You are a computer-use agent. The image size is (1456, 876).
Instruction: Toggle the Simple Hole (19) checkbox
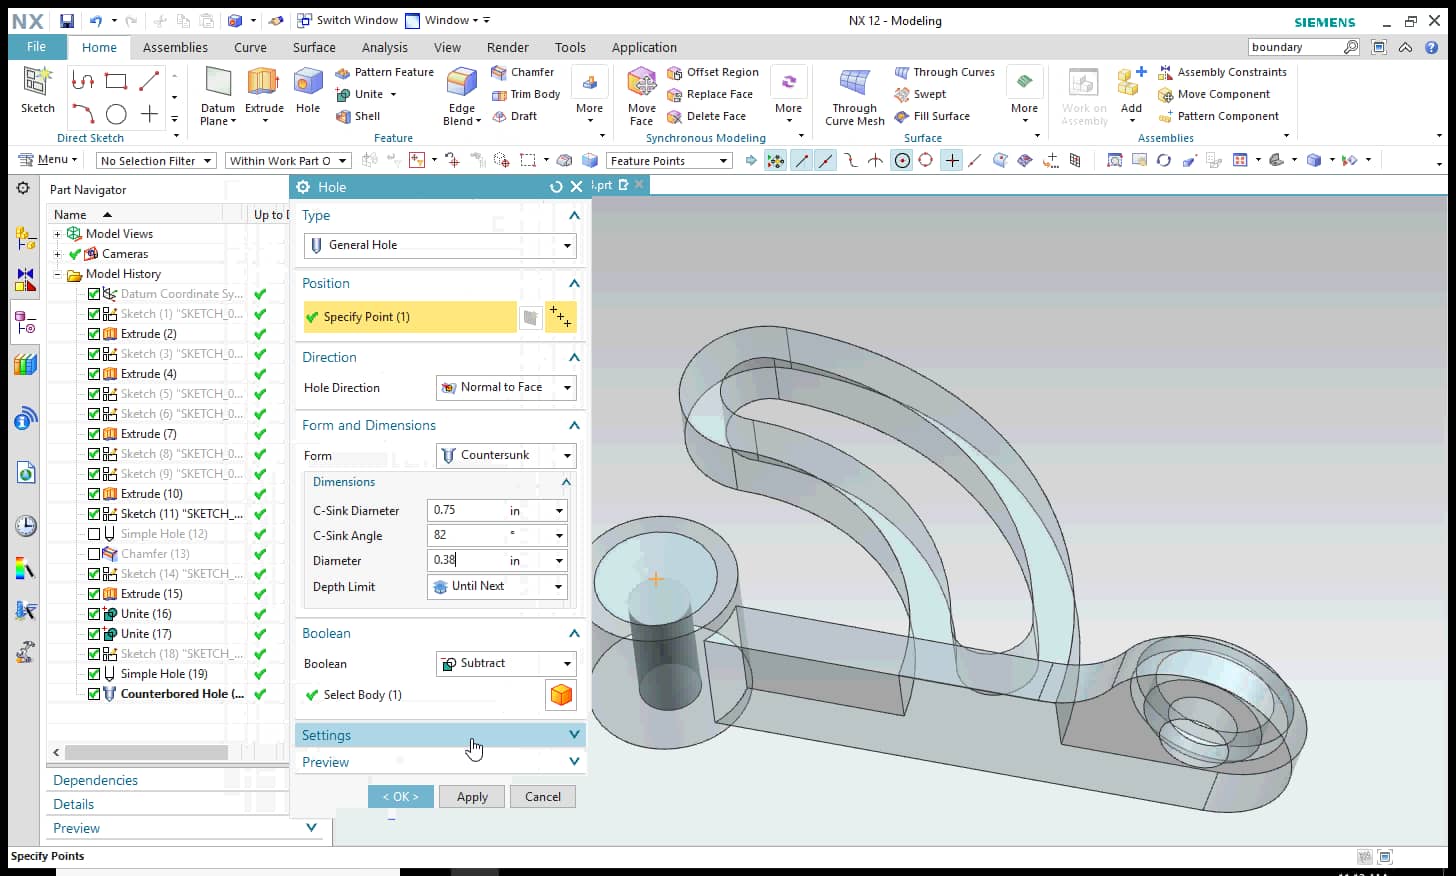coord(94,674)
